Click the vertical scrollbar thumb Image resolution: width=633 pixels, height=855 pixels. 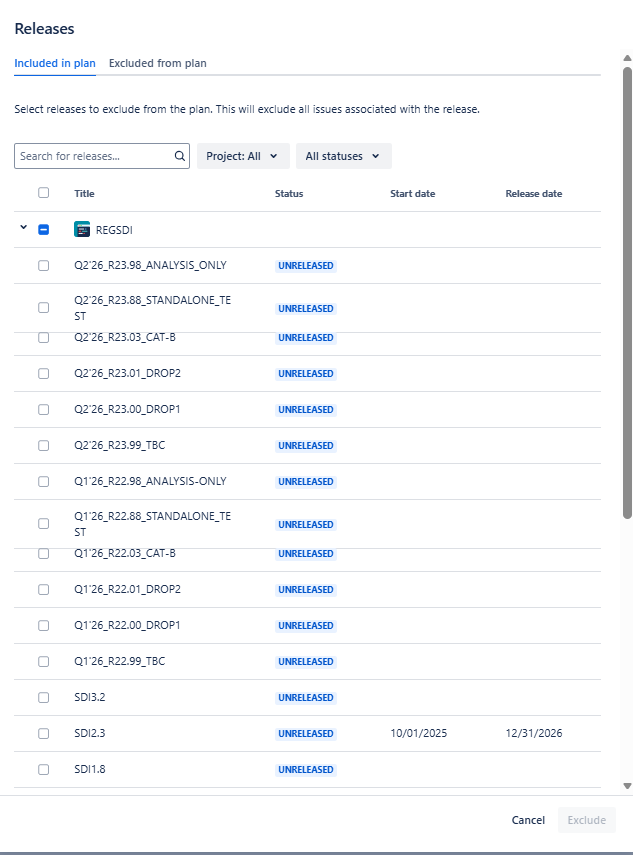coord(628,292)
